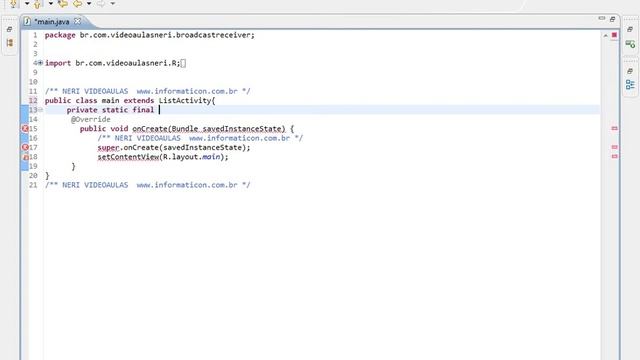The width and height of the screenshot is (640, 360).
Task: Click the collapsed import placeholder box
Action: 183,63
